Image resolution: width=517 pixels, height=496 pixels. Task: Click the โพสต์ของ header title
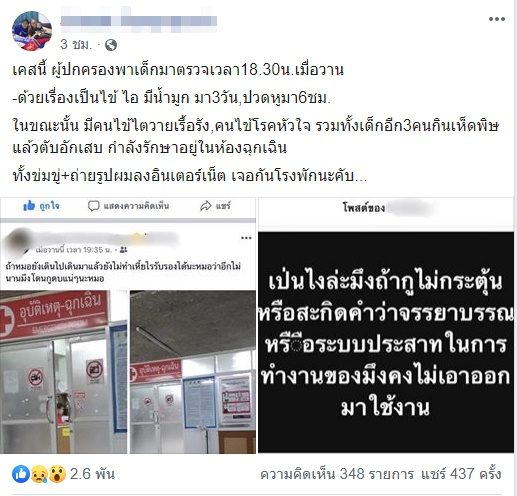[364, 208]
